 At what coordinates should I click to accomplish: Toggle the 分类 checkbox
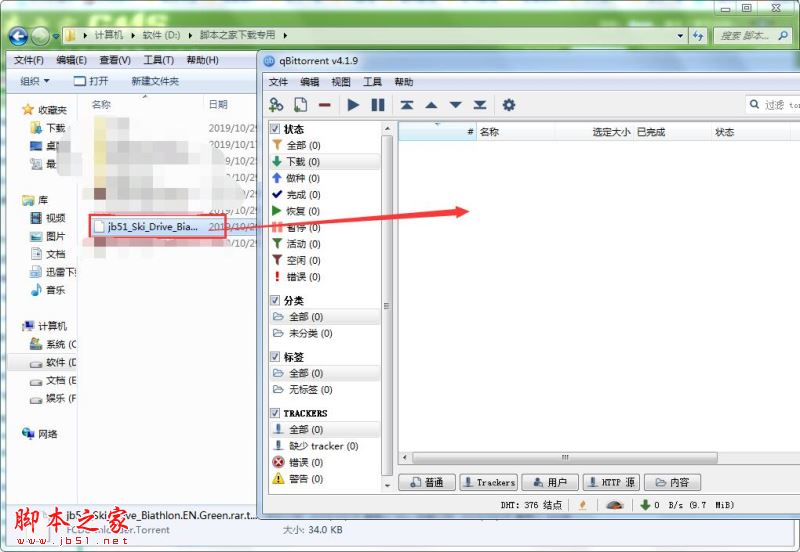pos(275,300)
